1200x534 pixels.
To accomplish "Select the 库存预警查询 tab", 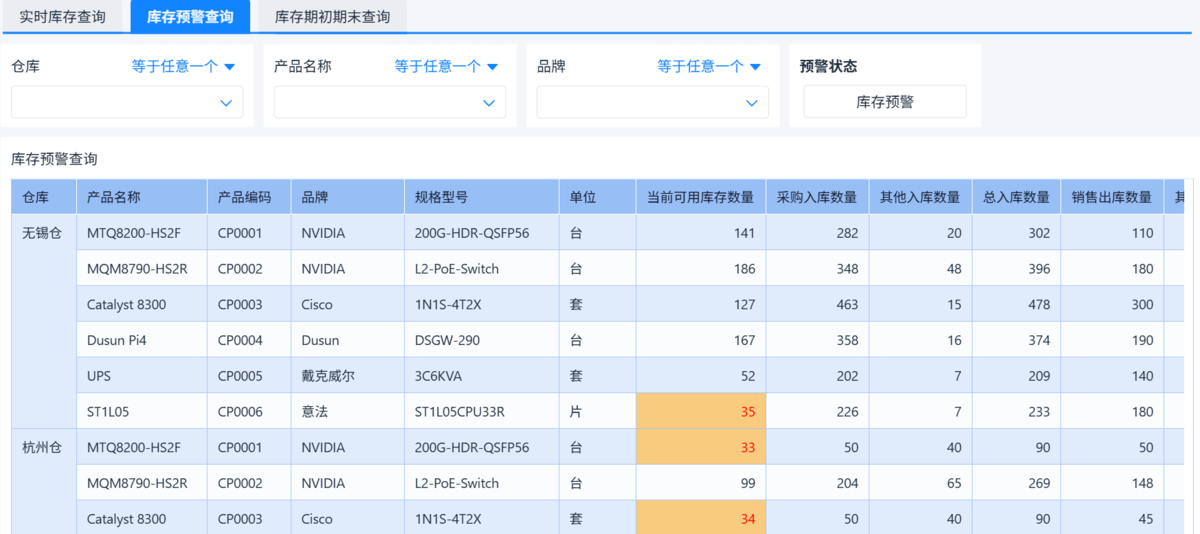I will click(x=190, y=17).
